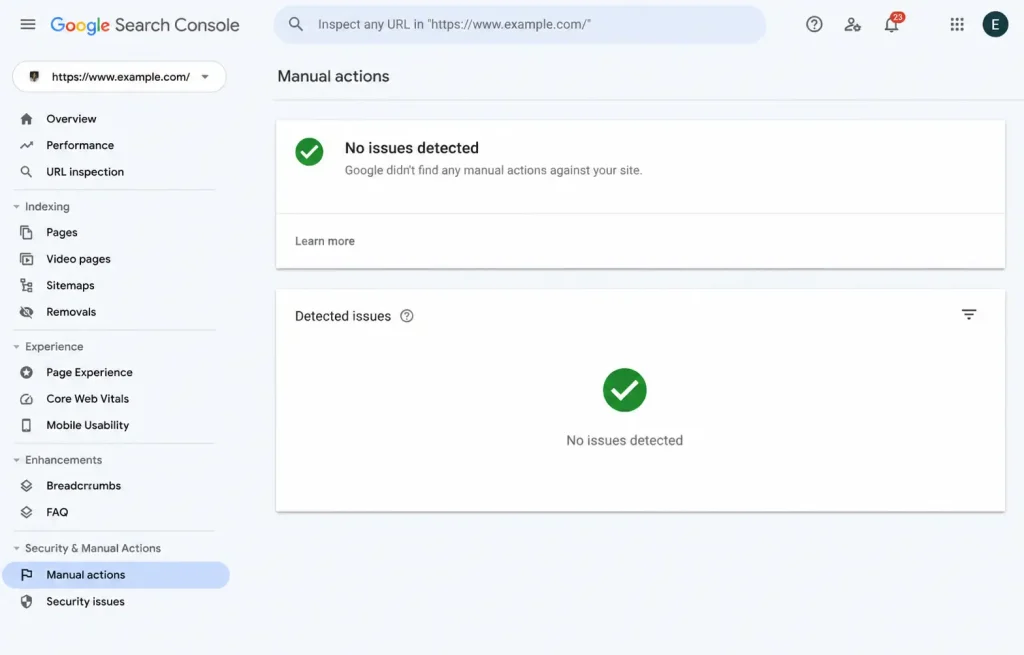This screenshot has height=655, width=1024.
Task: Click the Removals crossed-eye icon
Action: 26,312
